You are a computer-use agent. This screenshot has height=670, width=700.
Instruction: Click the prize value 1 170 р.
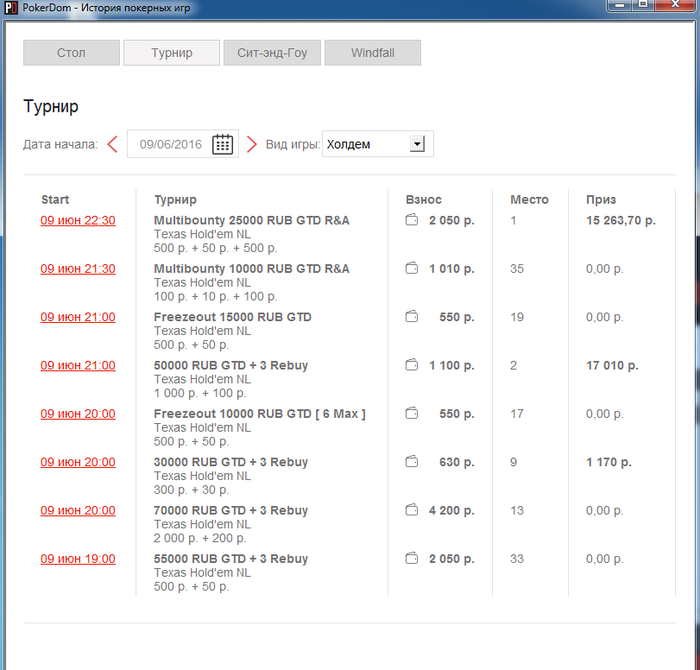pos(608,462)
